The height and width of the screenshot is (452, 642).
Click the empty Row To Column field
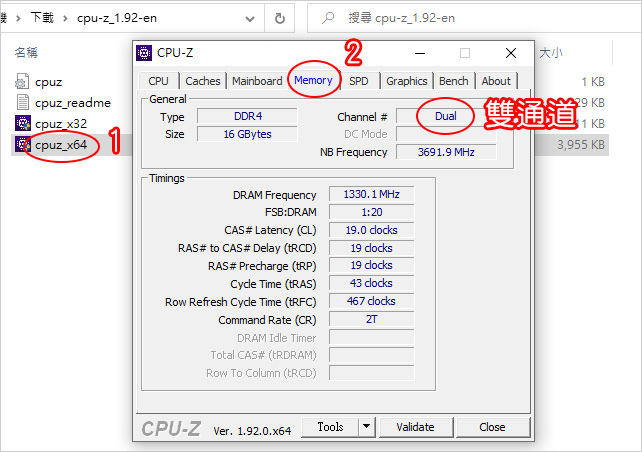pos(371,373)
